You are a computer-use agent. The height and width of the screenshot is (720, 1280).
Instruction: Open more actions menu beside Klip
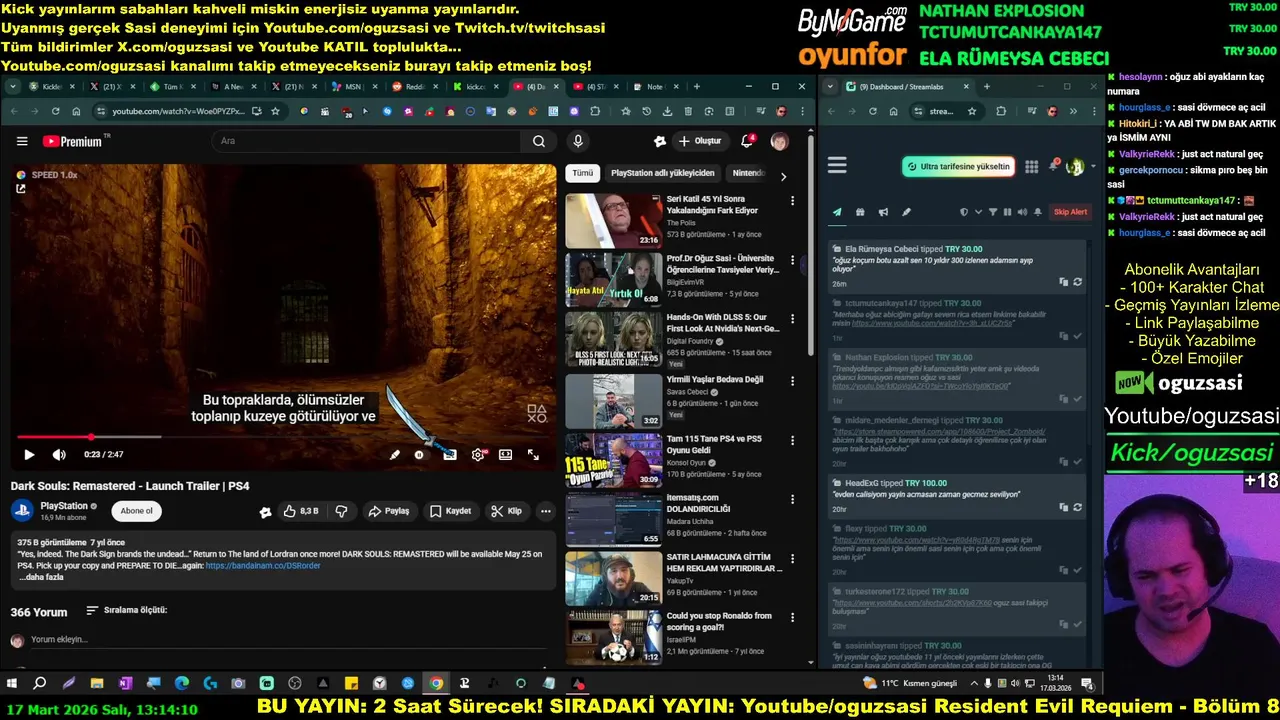[546, 511]
